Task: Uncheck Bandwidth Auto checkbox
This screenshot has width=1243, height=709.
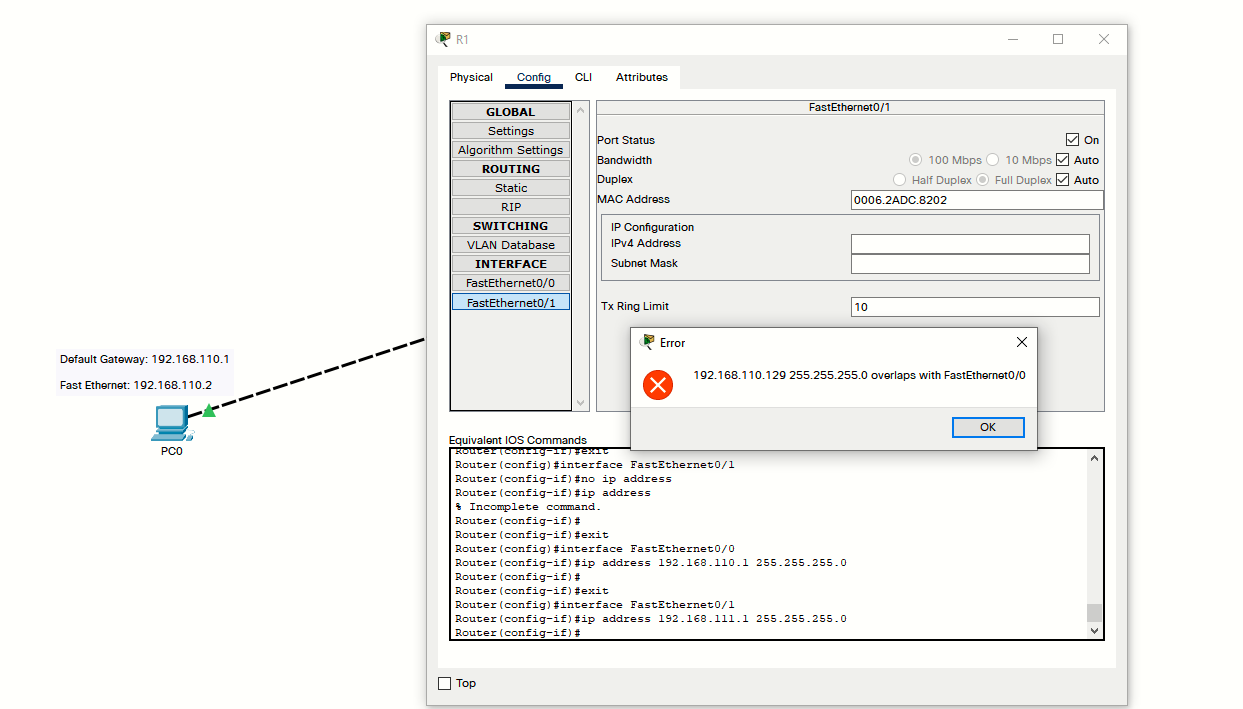Action: click(x=1065, y=159)
